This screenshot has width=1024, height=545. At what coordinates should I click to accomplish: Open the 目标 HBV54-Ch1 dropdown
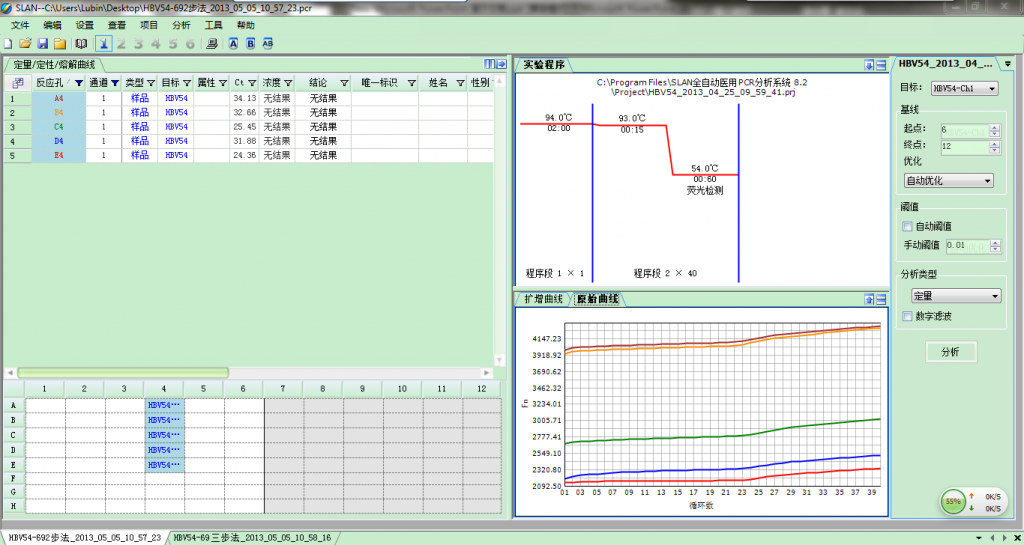[965, 88]
